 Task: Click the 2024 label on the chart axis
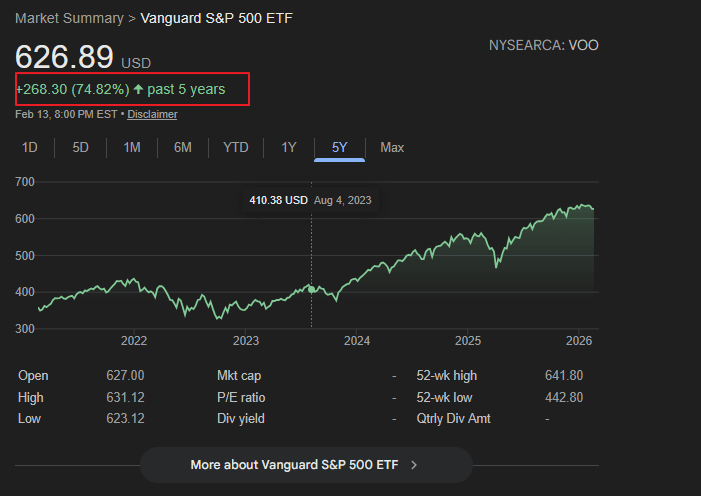[x=357, y=340]
